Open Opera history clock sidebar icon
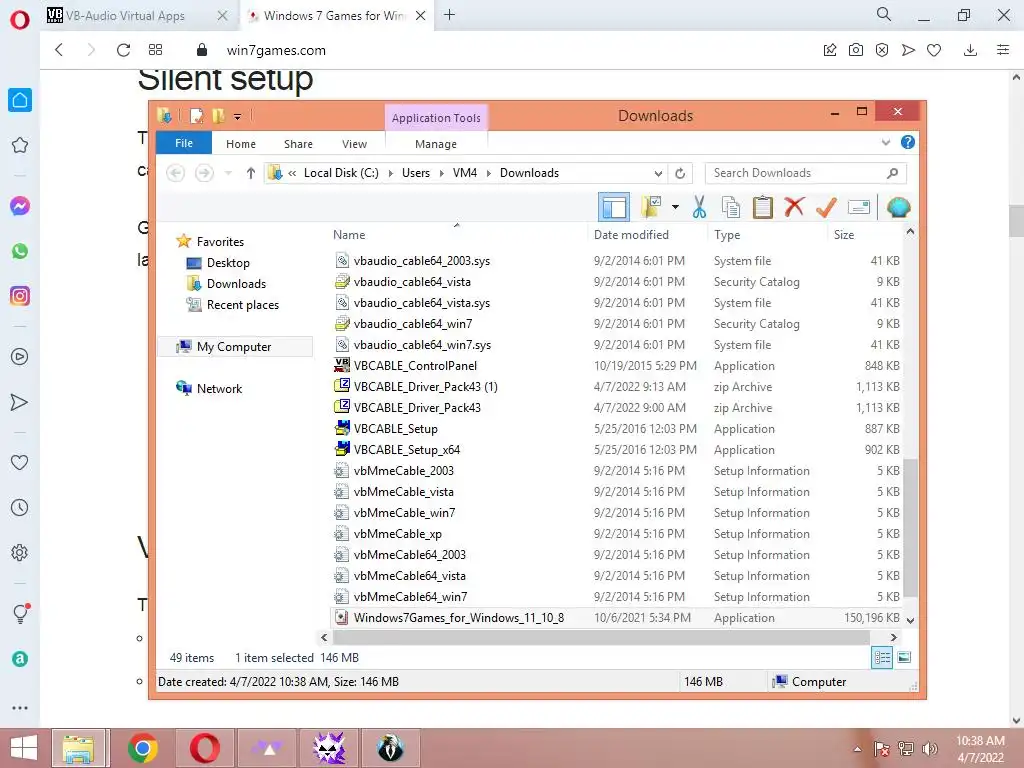This screenshot has height=768, width=1024. 20,507
